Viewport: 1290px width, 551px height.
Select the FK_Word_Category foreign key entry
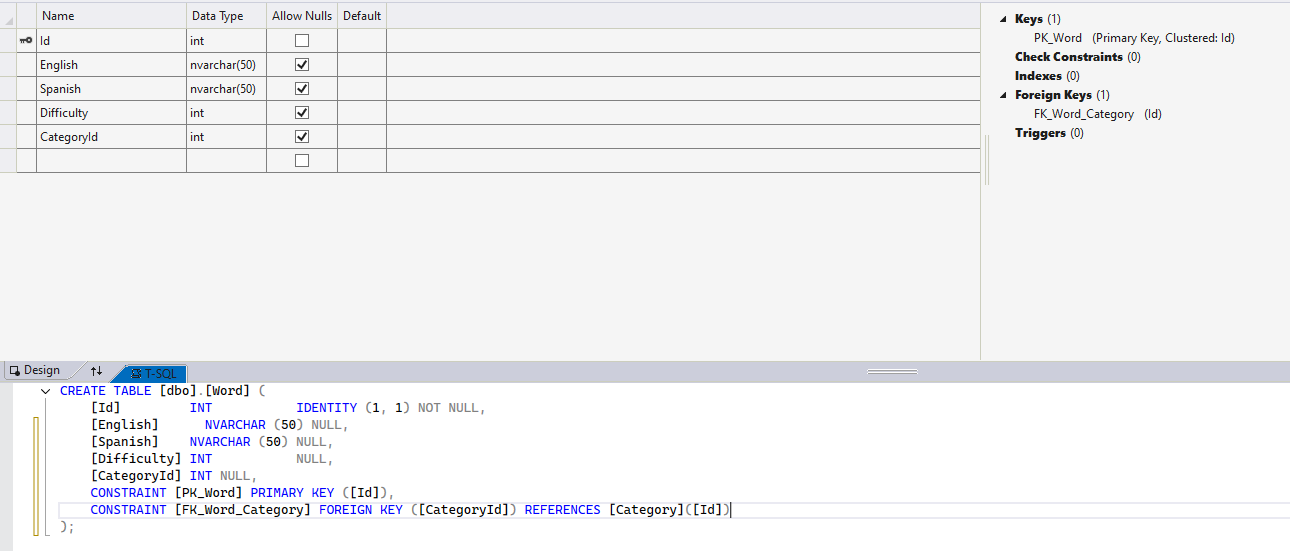[x=1098, y=114]
